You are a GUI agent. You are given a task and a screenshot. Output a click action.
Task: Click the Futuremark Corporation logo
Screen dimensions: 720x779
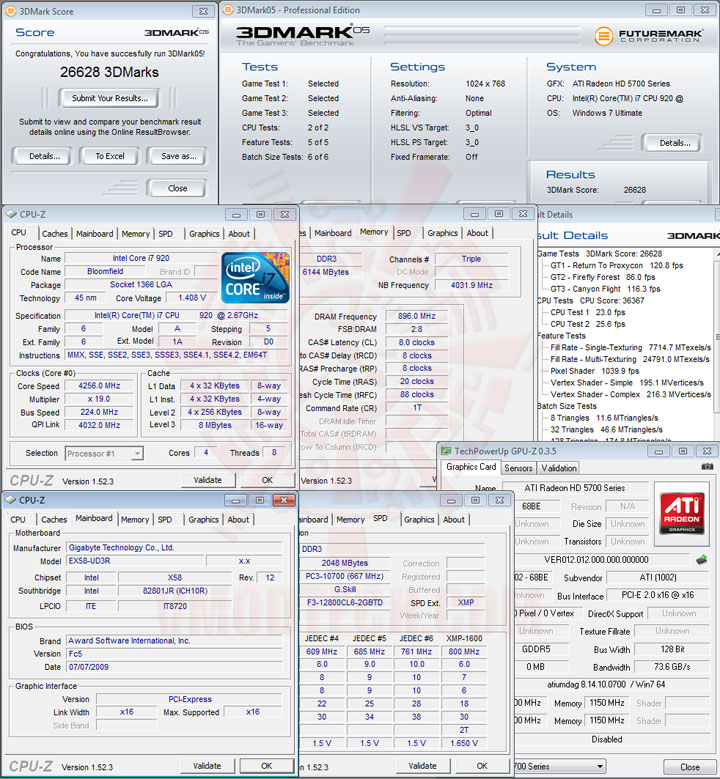(648, 36)
